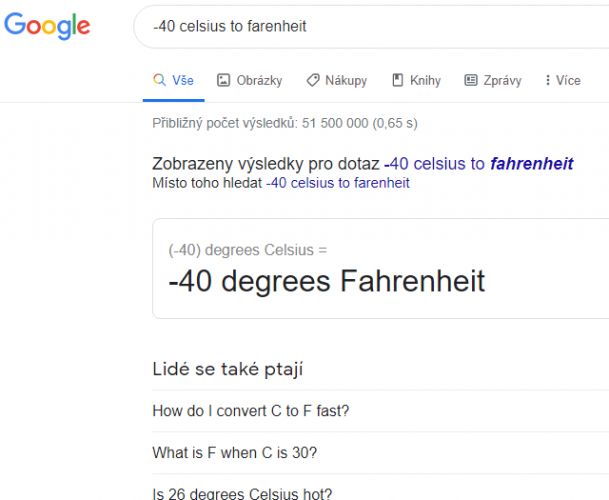609x500 pixels.
Task: Click the Obrázky image icon
Action: click(223, 80)
